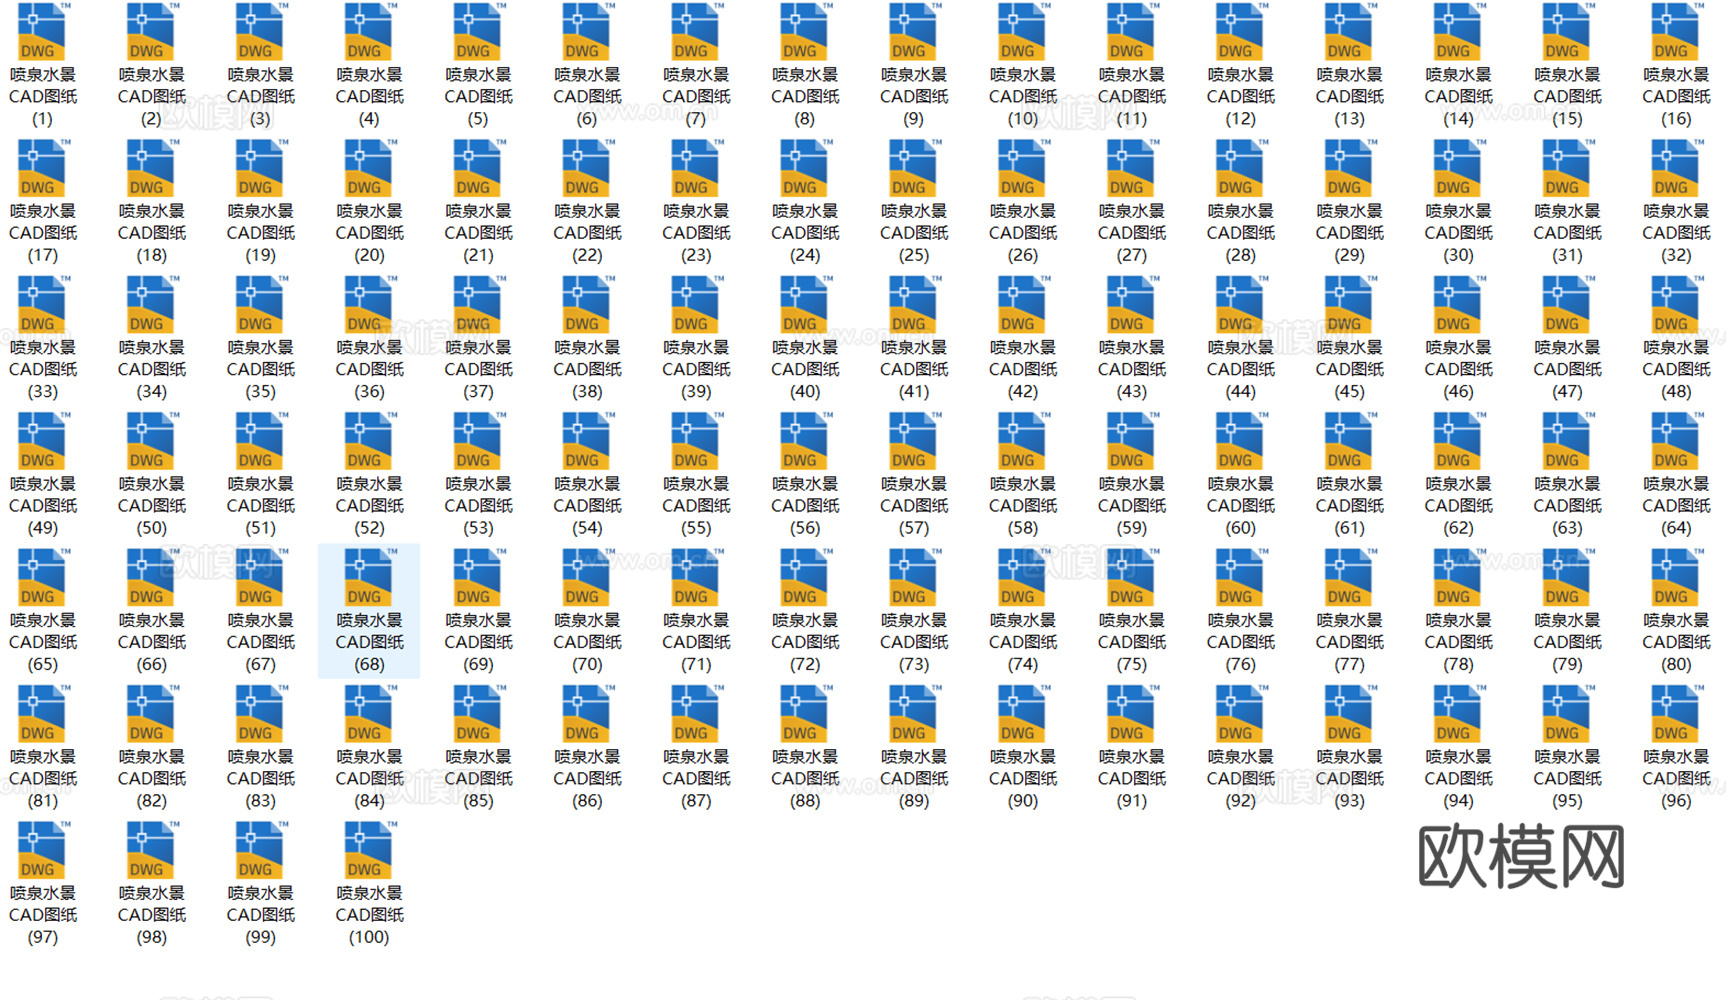Image resolution: width=1727 pixels, height=1000 pixels.
Task: Click the file name 喷泉水景CAD图纸 (2)
Action: click(x=151, y=97)
